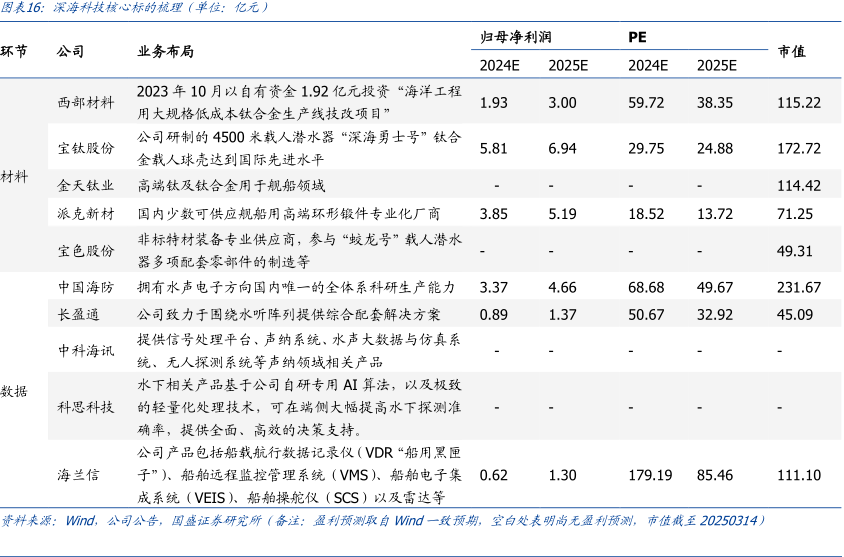Click net profit value 6.94
This screenshot has height=557, width=844.
click(562, 148)
